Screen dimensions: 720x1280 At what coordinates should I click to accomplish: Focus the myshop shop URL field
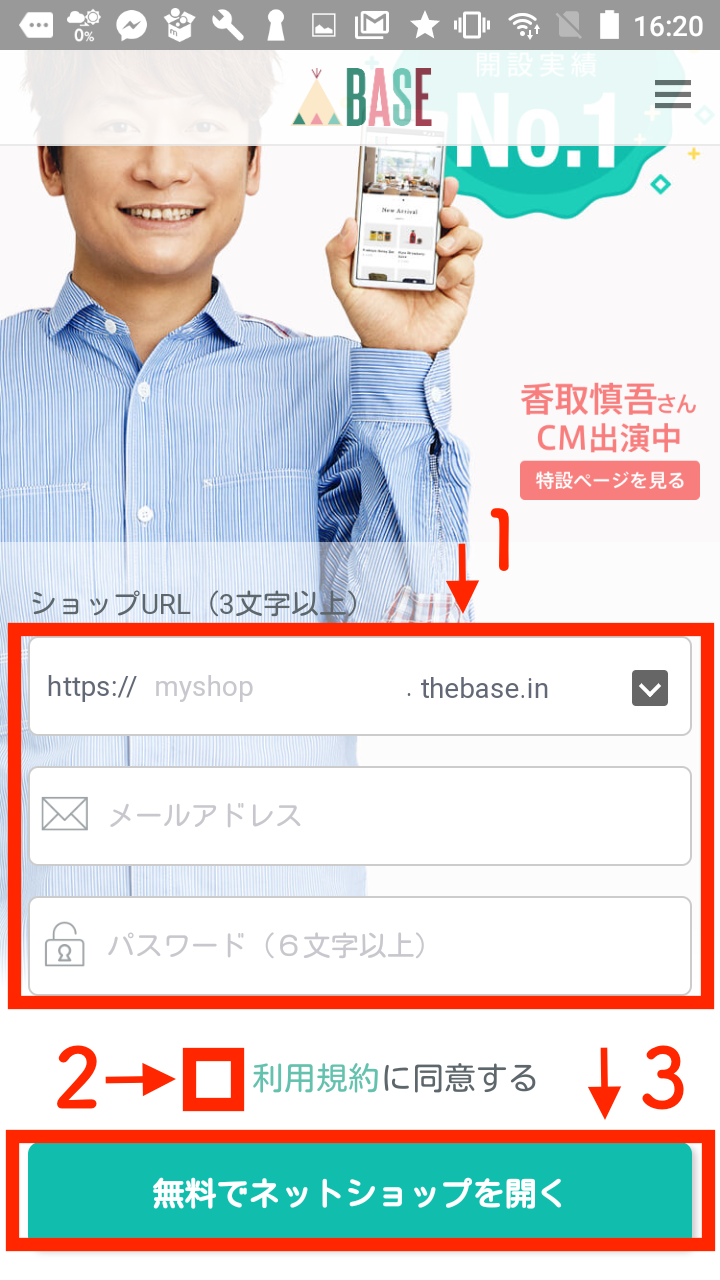coord(275,688)
